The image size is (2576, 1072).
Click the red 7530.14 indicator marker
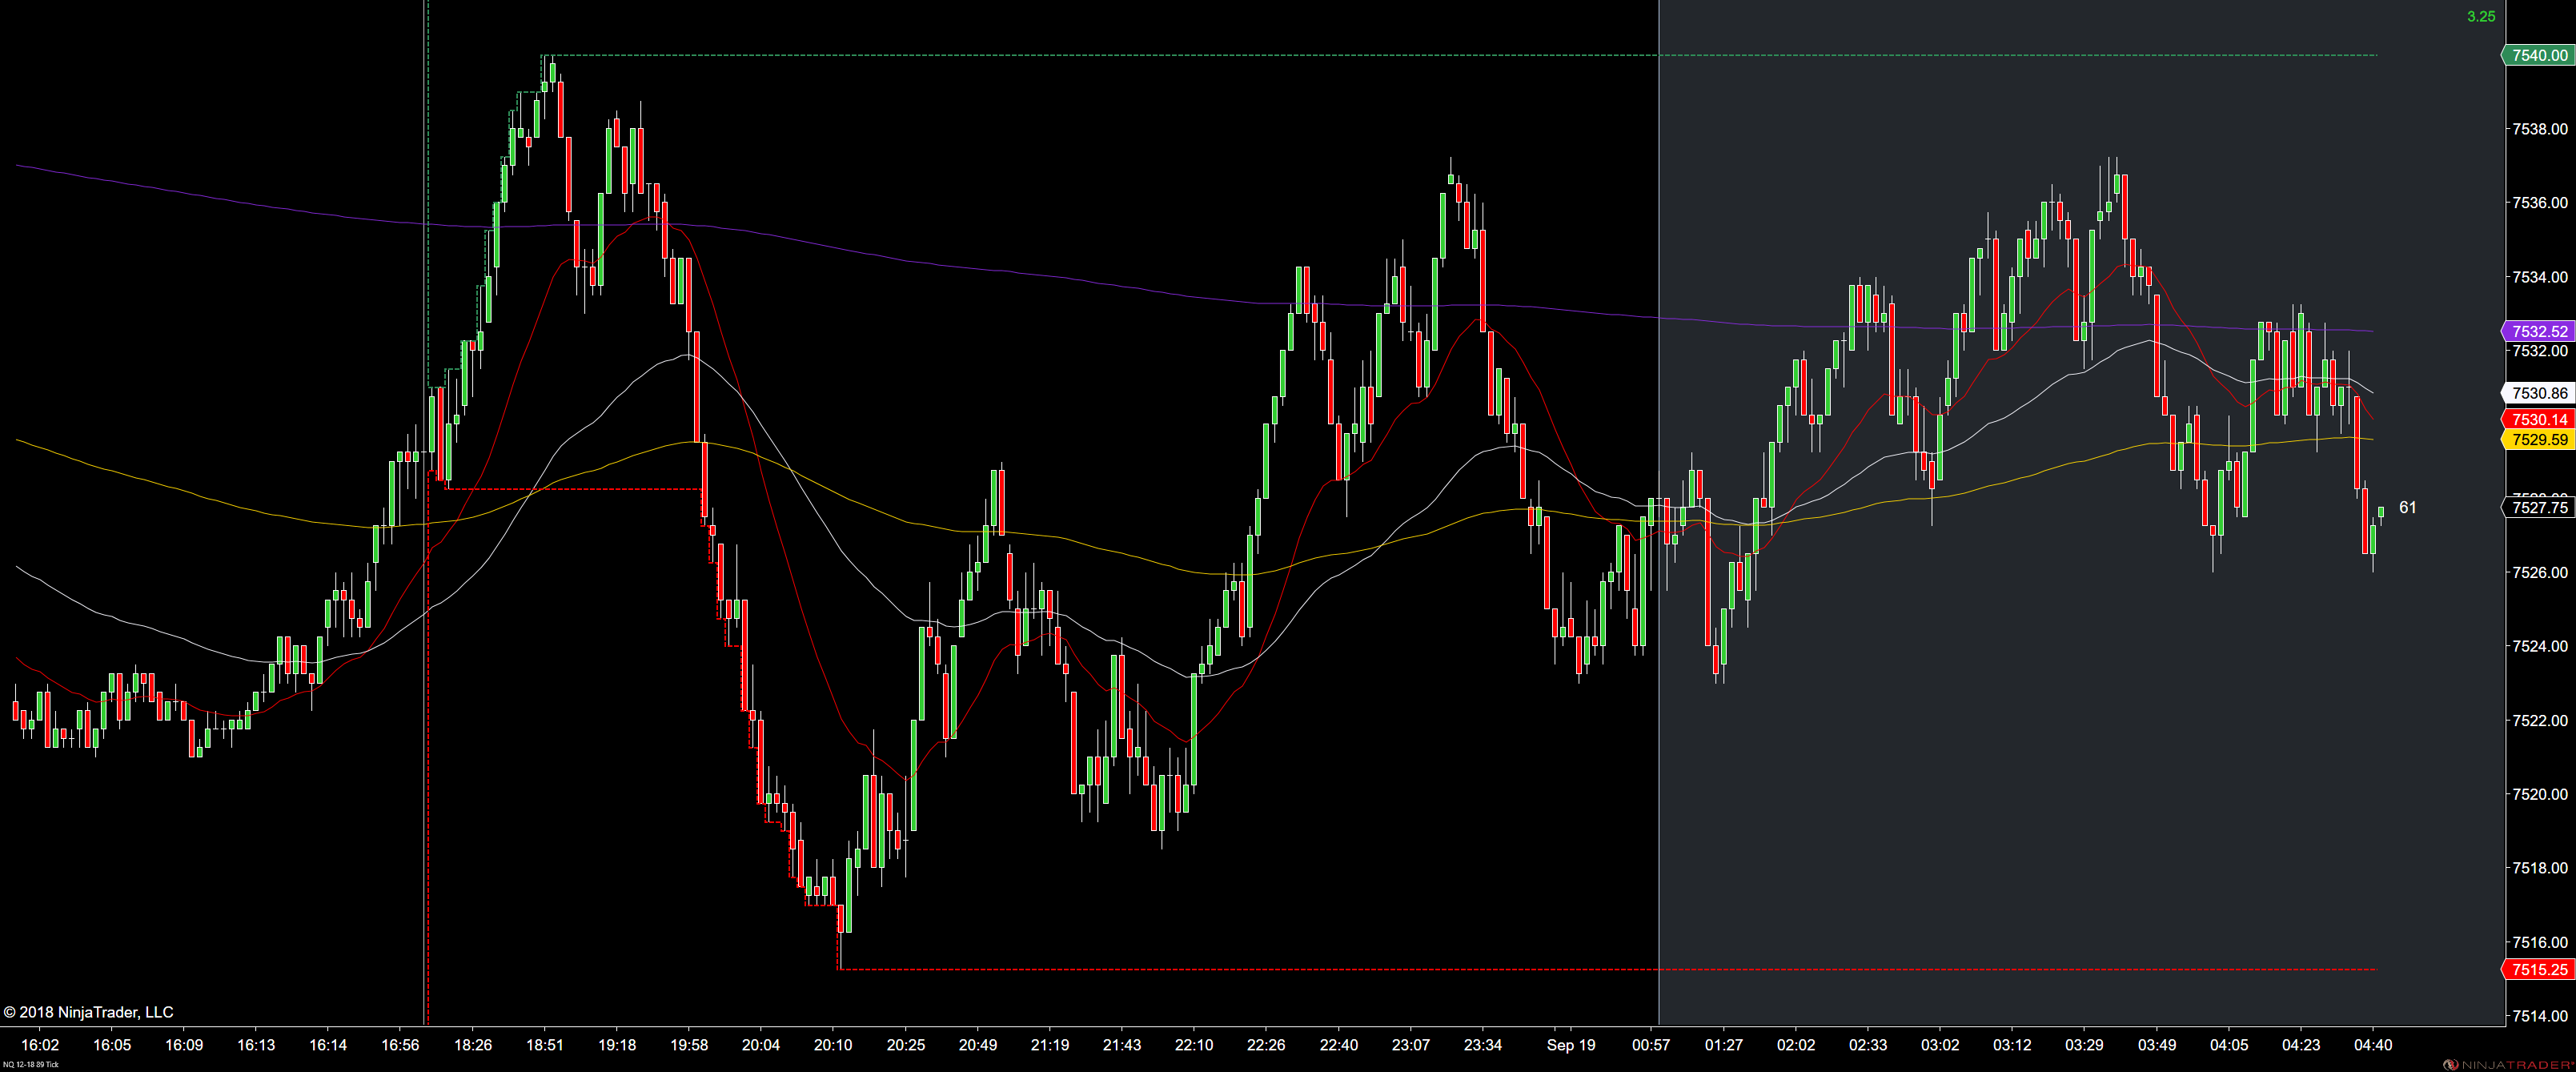(2538, 419)
